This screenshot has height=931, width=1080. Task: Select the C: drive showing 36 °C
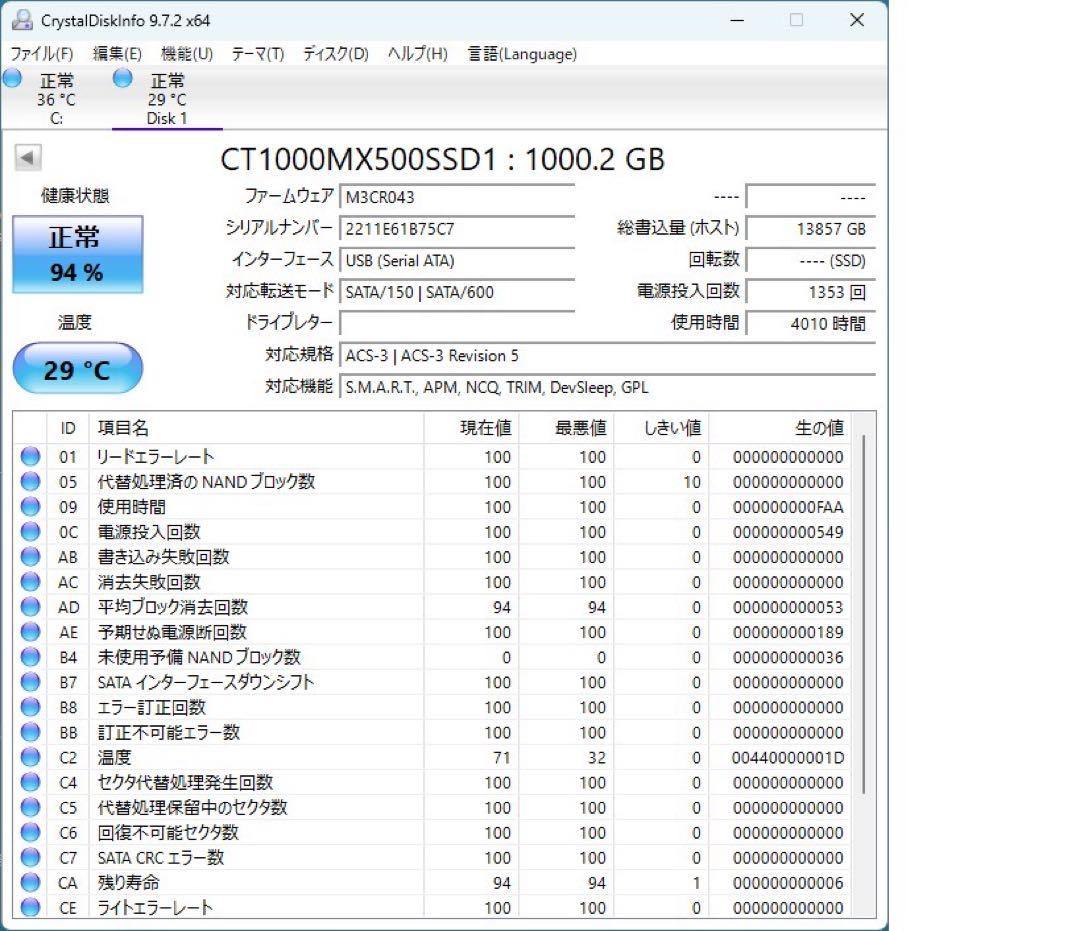(57, 99)
